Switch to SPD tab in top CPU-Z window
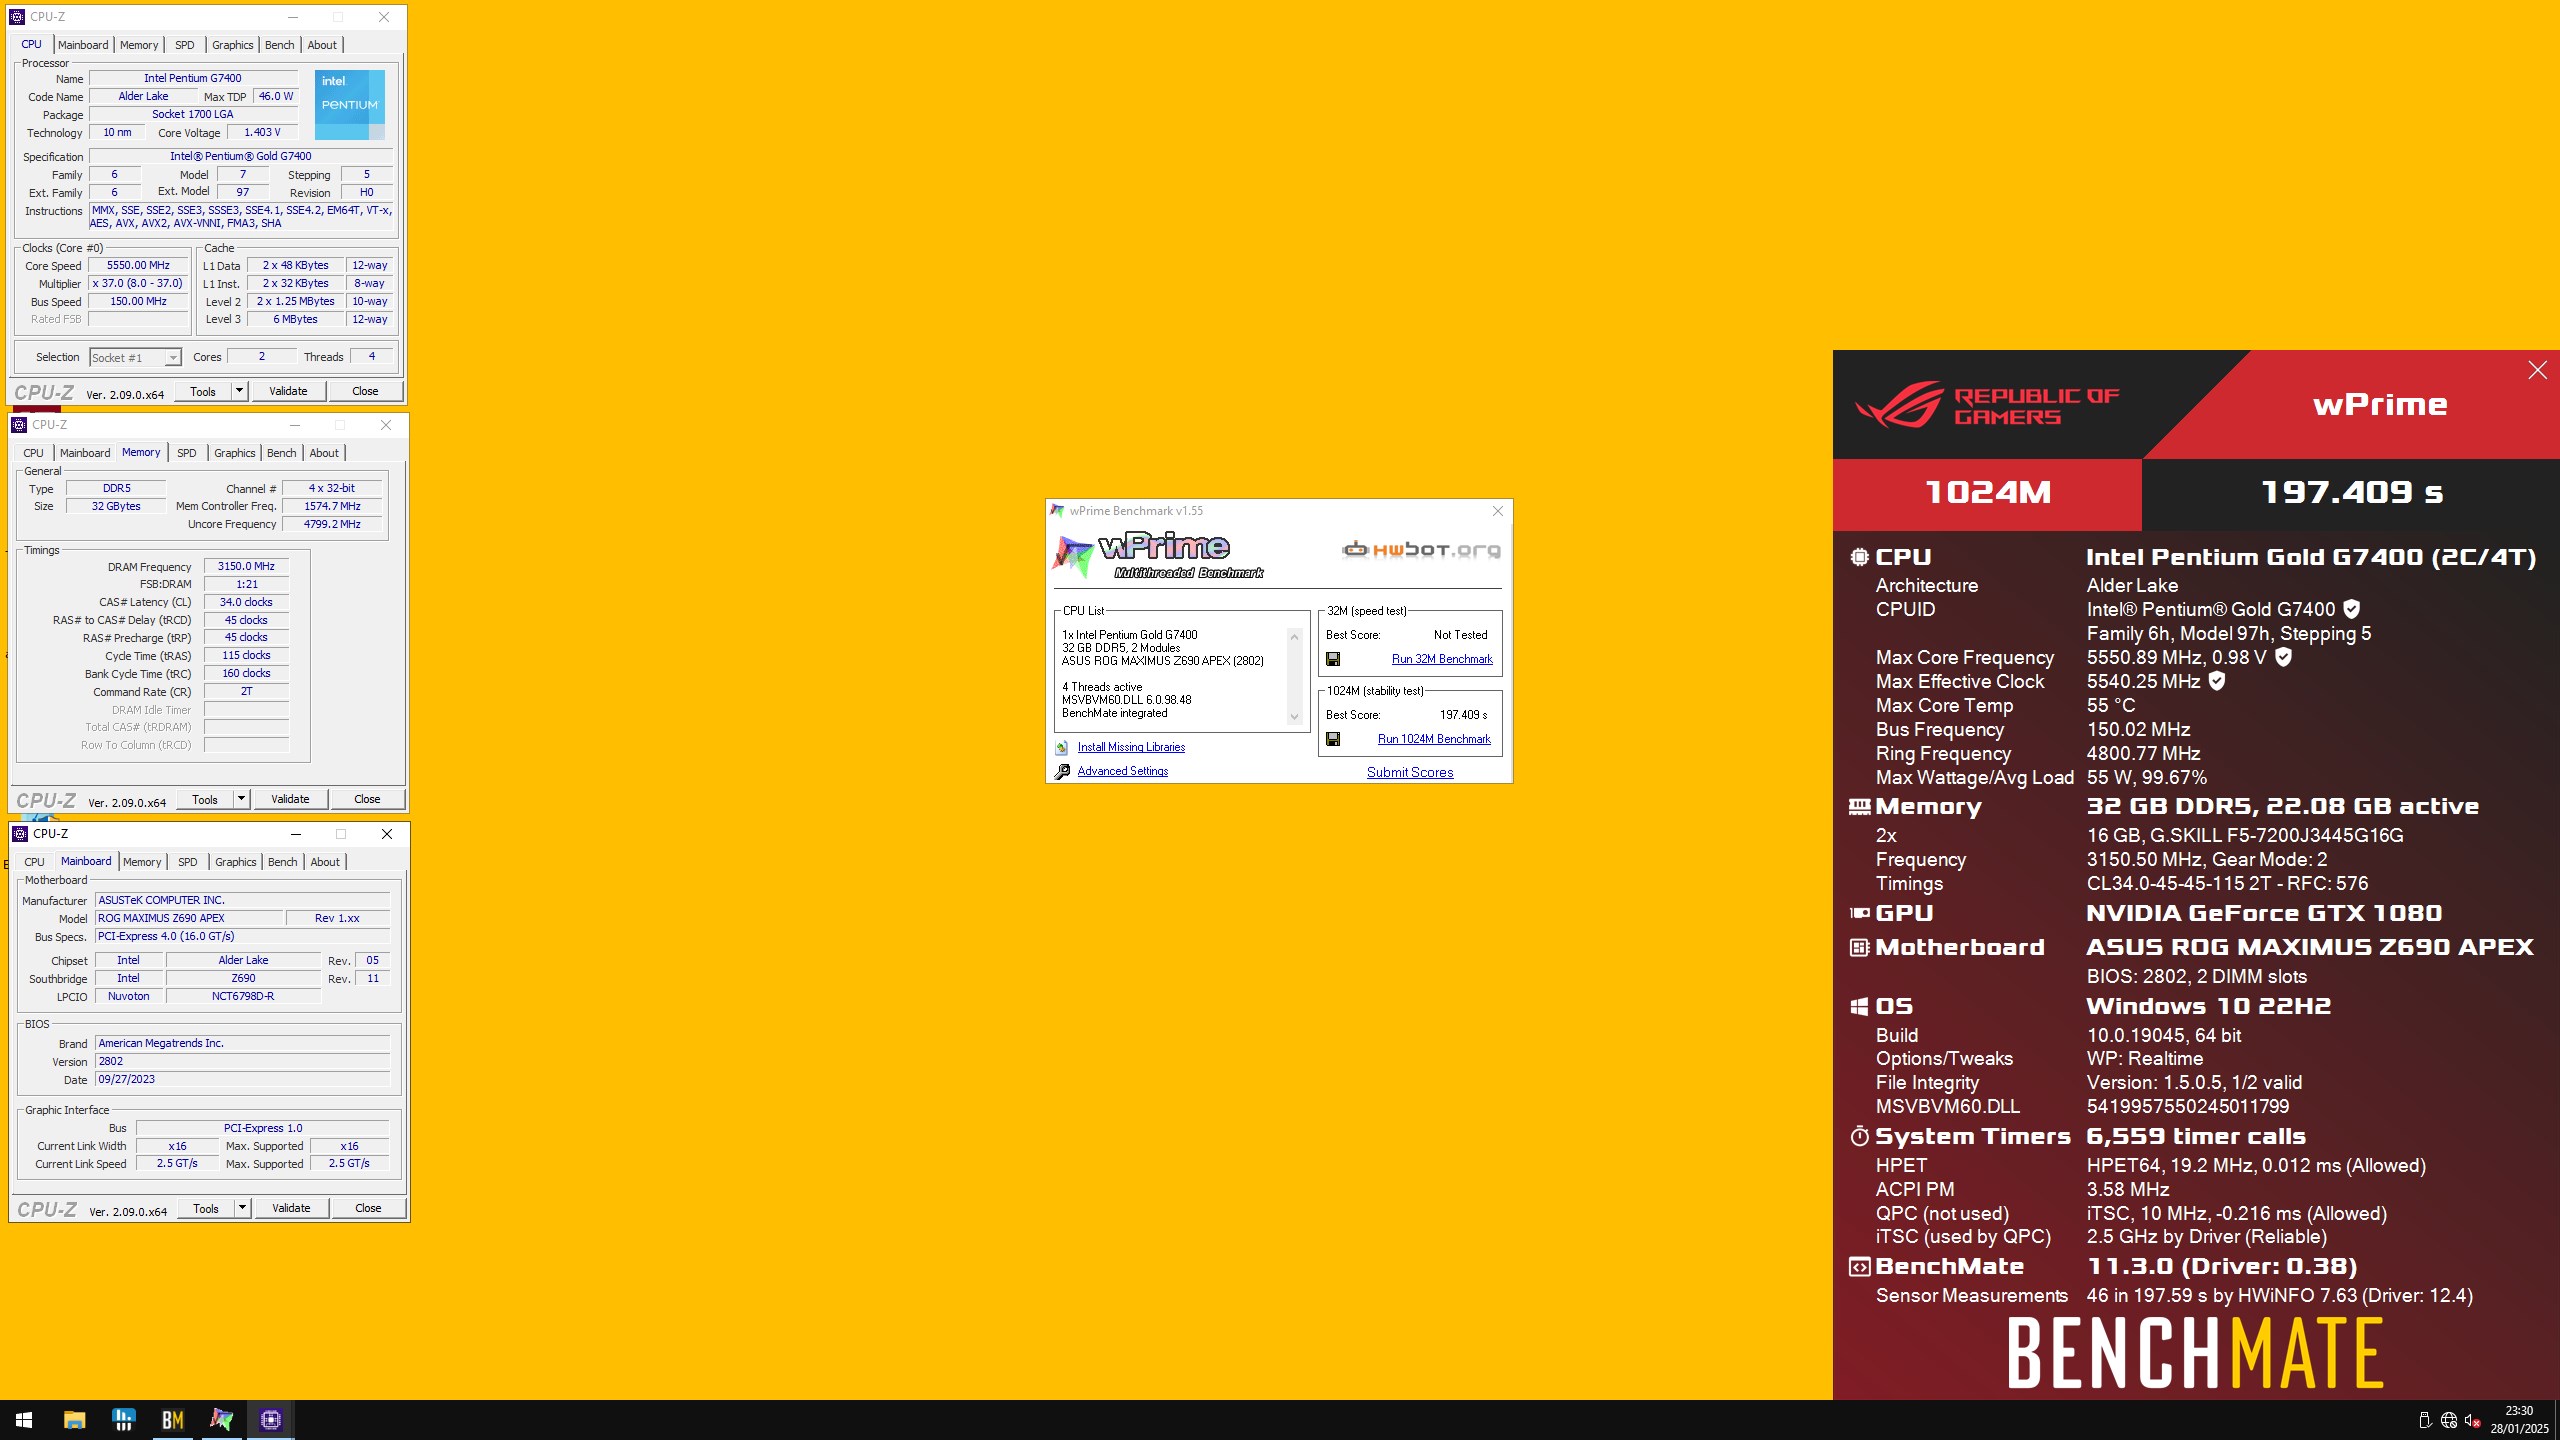 tap(185, 45)
